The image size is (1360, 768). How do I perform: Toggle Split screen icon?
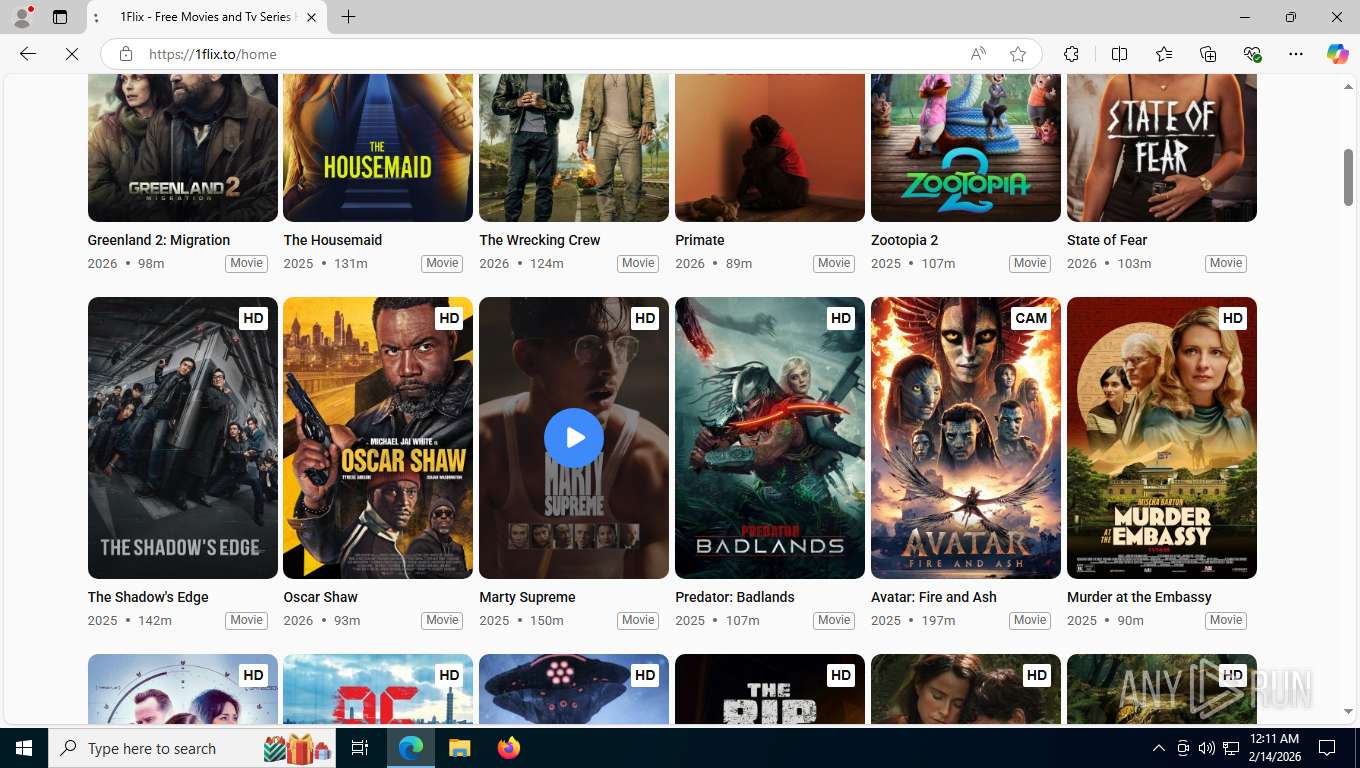click(1119, 54)
